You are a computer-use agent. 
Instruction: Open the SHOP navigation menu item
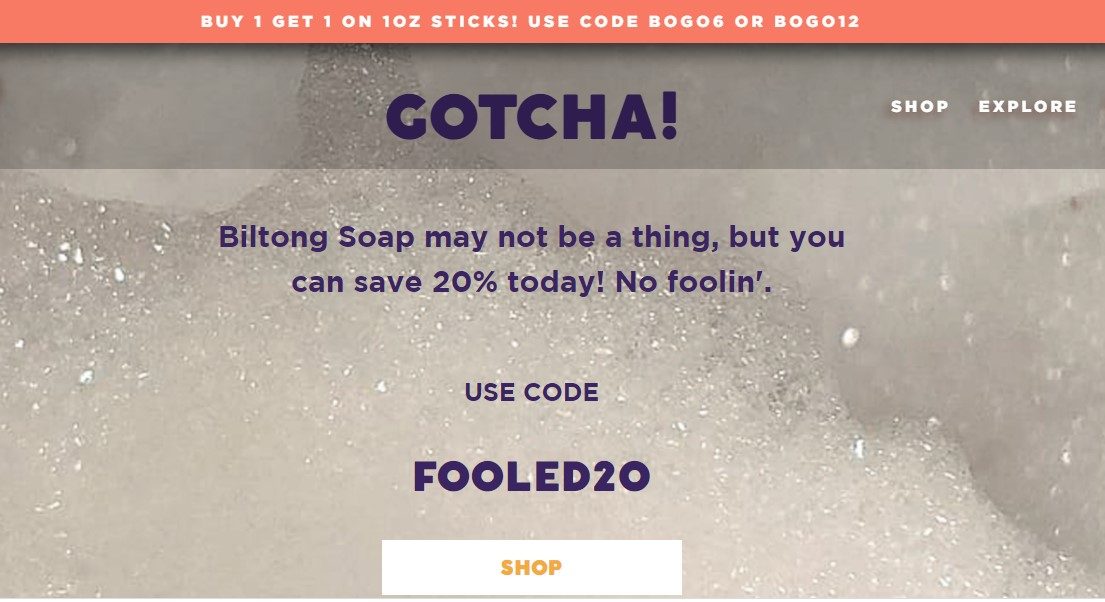click(x=920, y=106)
